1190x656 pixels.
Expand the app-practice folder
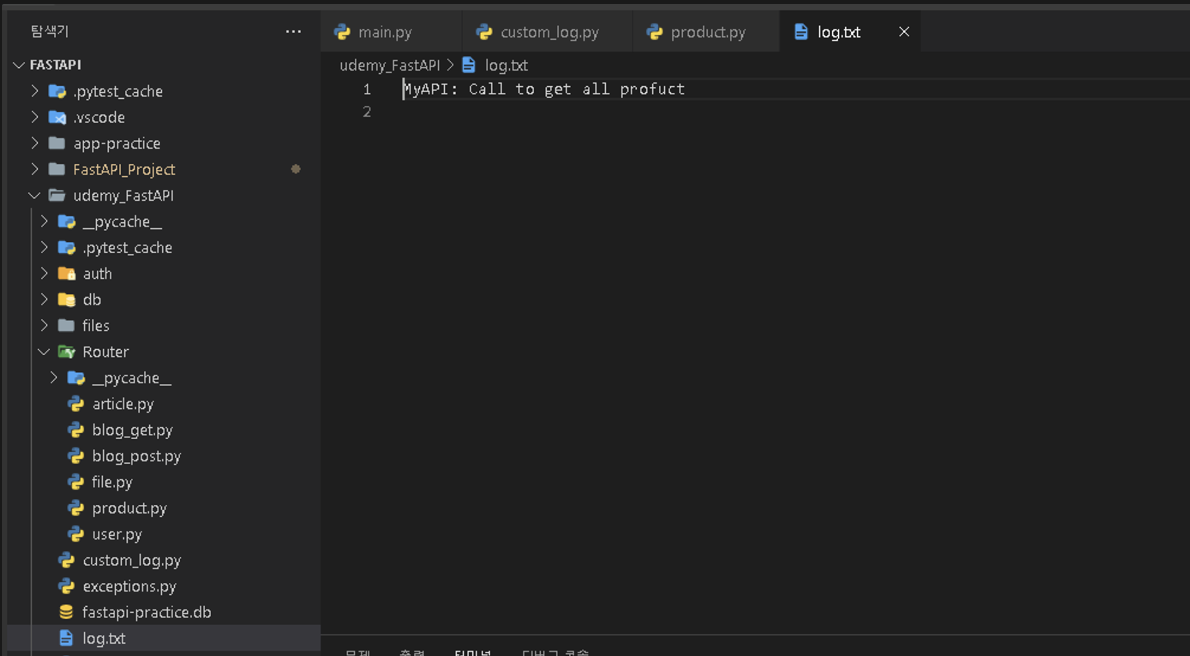click(x=35, y=143)
